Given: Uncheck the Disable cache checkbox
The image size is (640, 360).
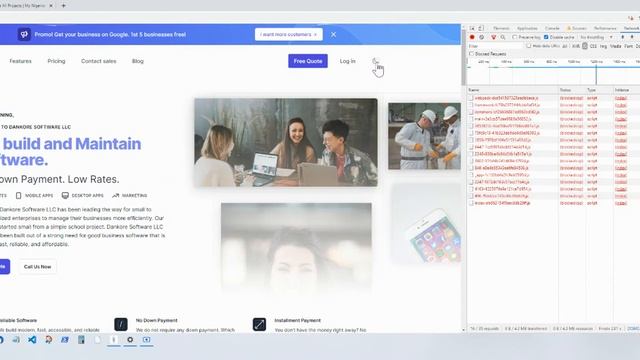Looking at the screenshot, I should point(546,37).
